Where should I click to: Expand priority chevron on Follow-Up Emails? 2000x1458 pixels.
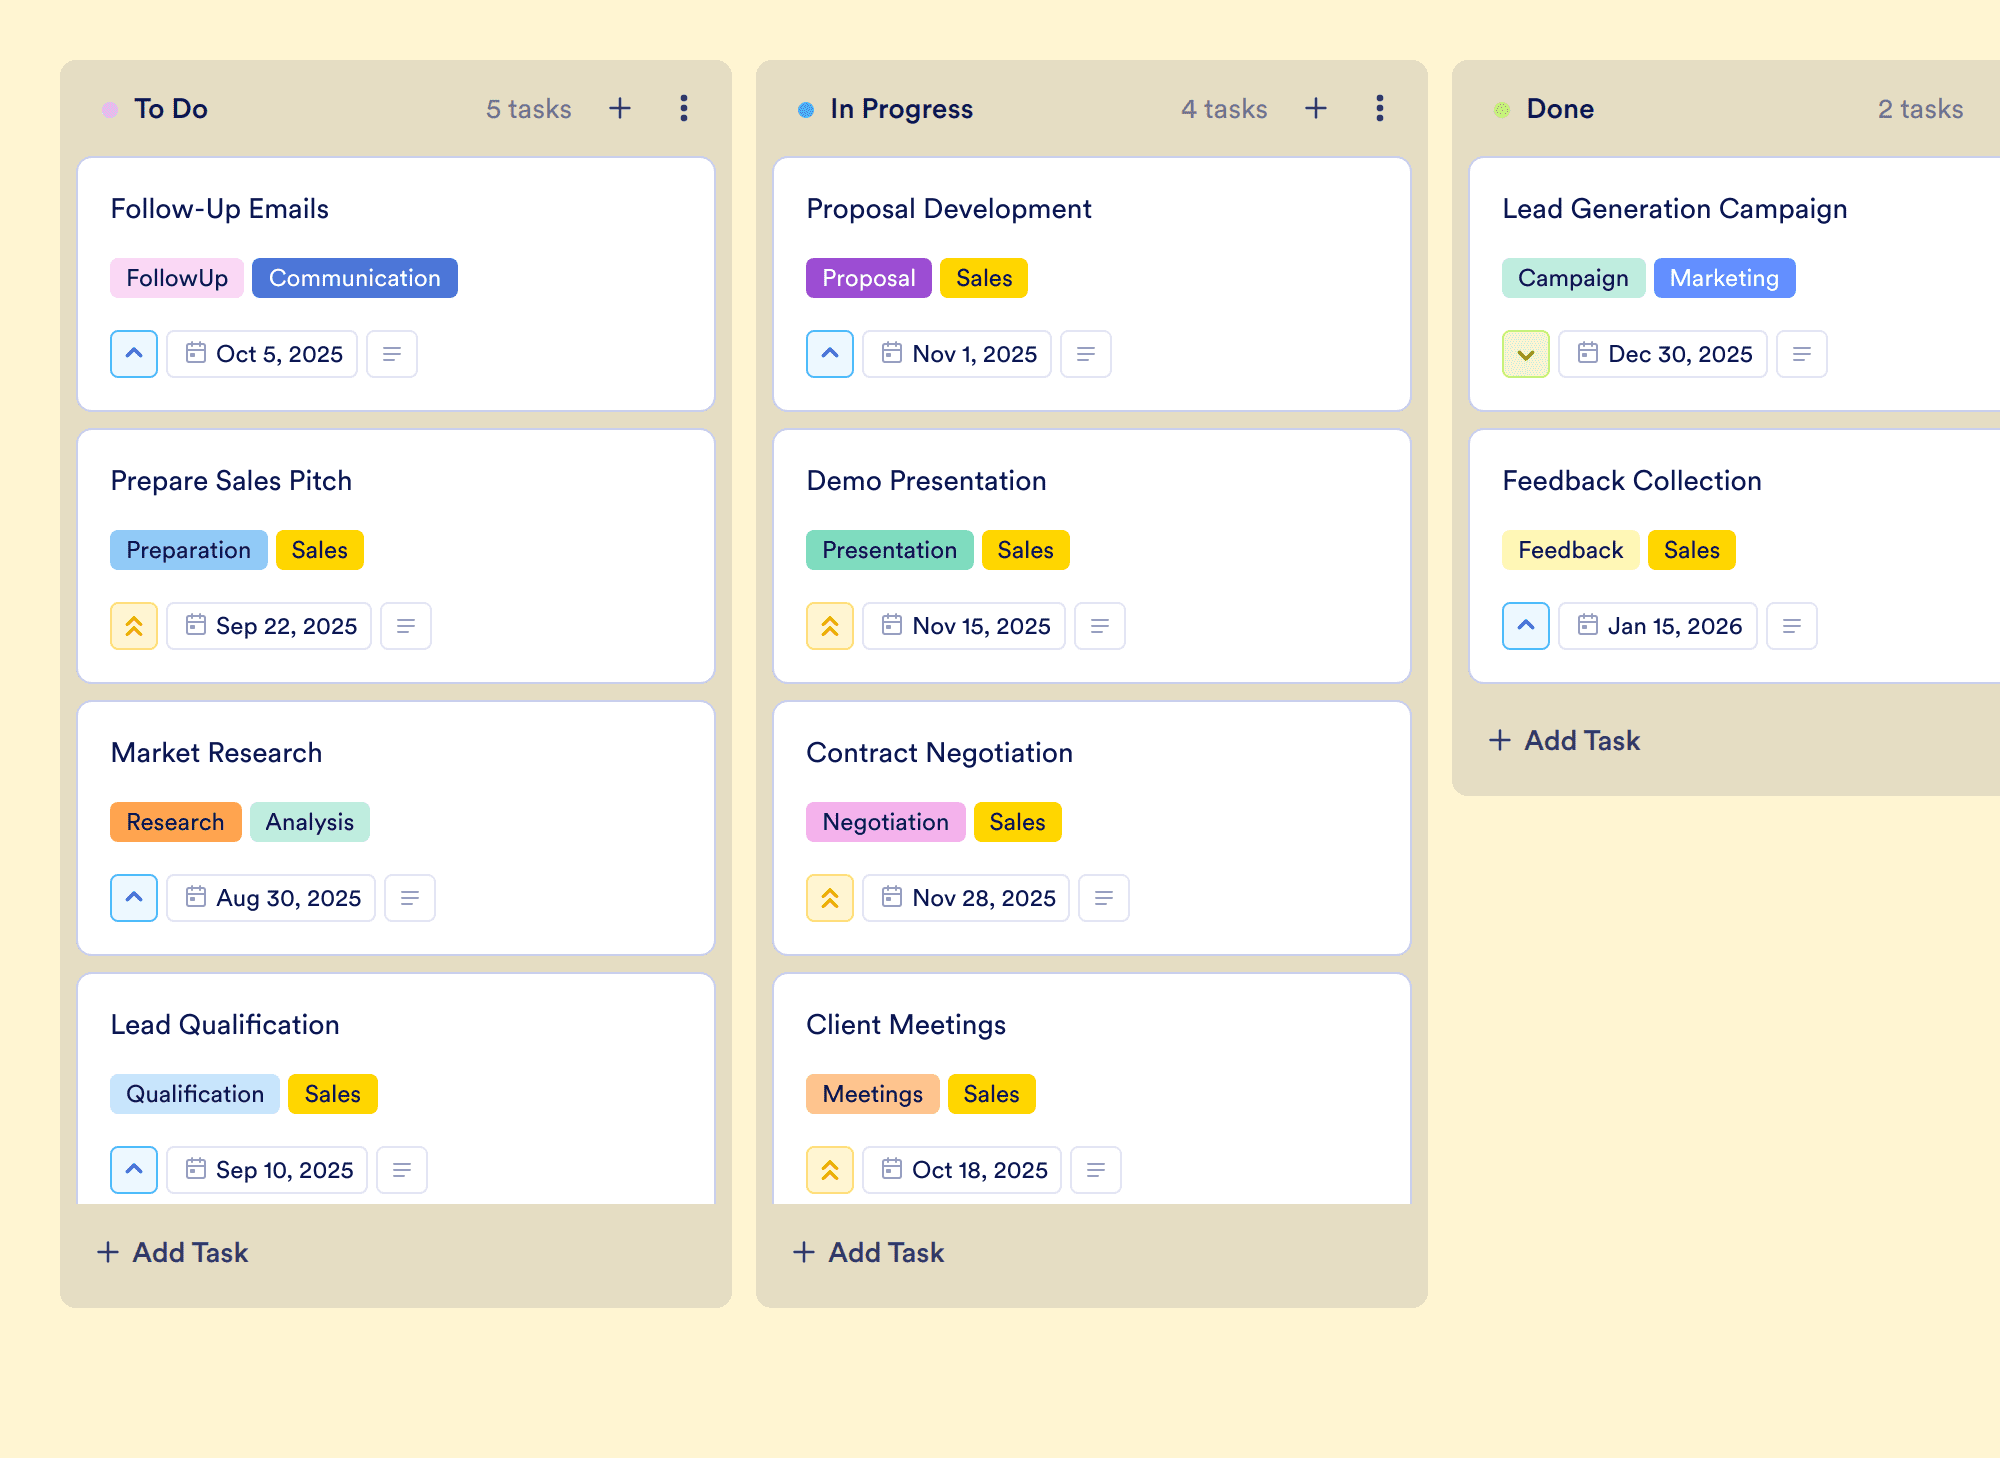(134, 354)
